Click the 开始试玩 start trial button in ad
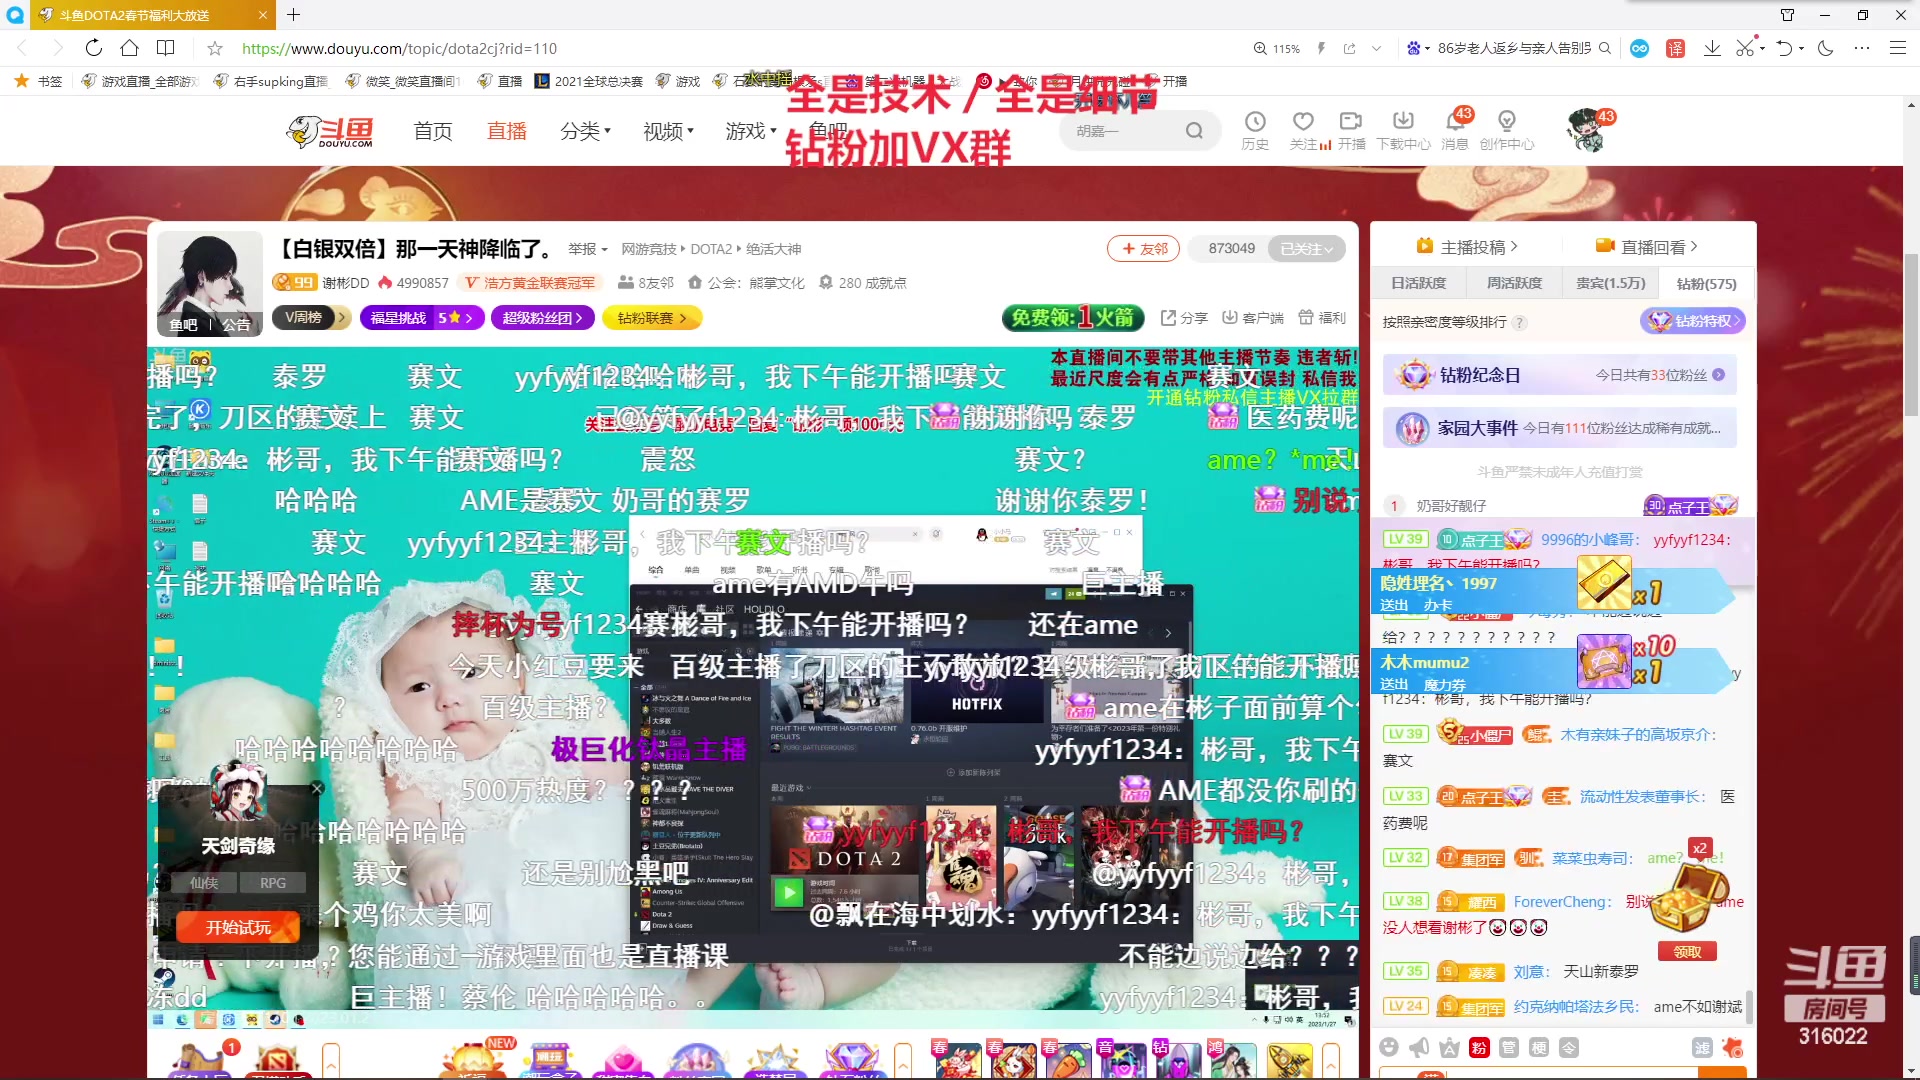The width and height of the screenshot is (1920, 1080). [238, 928]
